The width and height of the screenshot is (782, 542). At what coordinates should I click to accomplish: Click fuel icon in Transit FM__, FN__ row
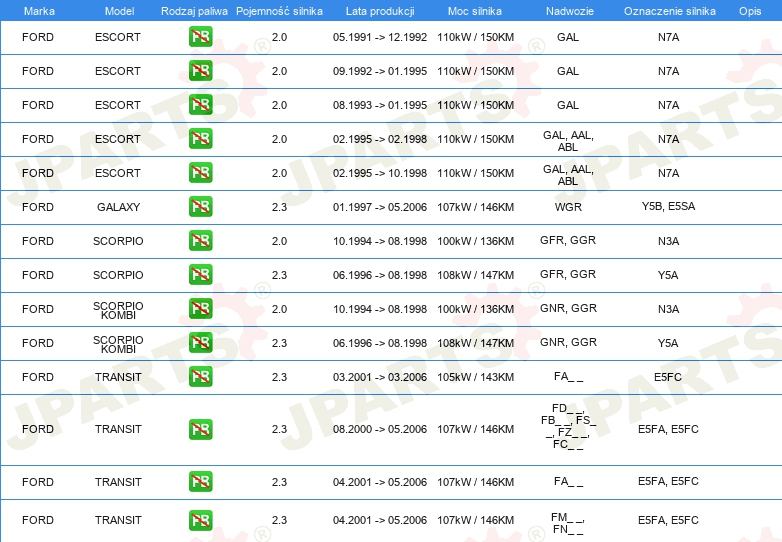point(200,520)
